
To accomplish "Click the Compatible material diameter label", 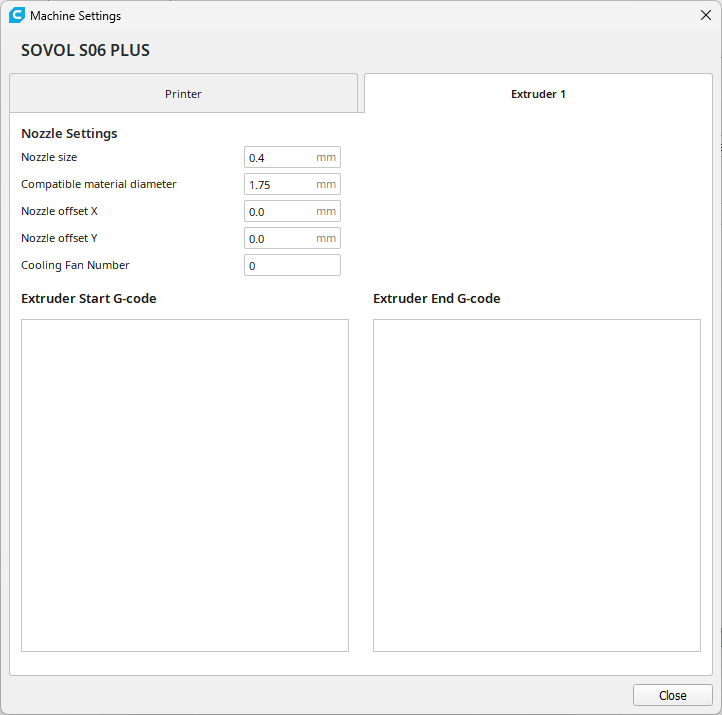I will [99, 184].
